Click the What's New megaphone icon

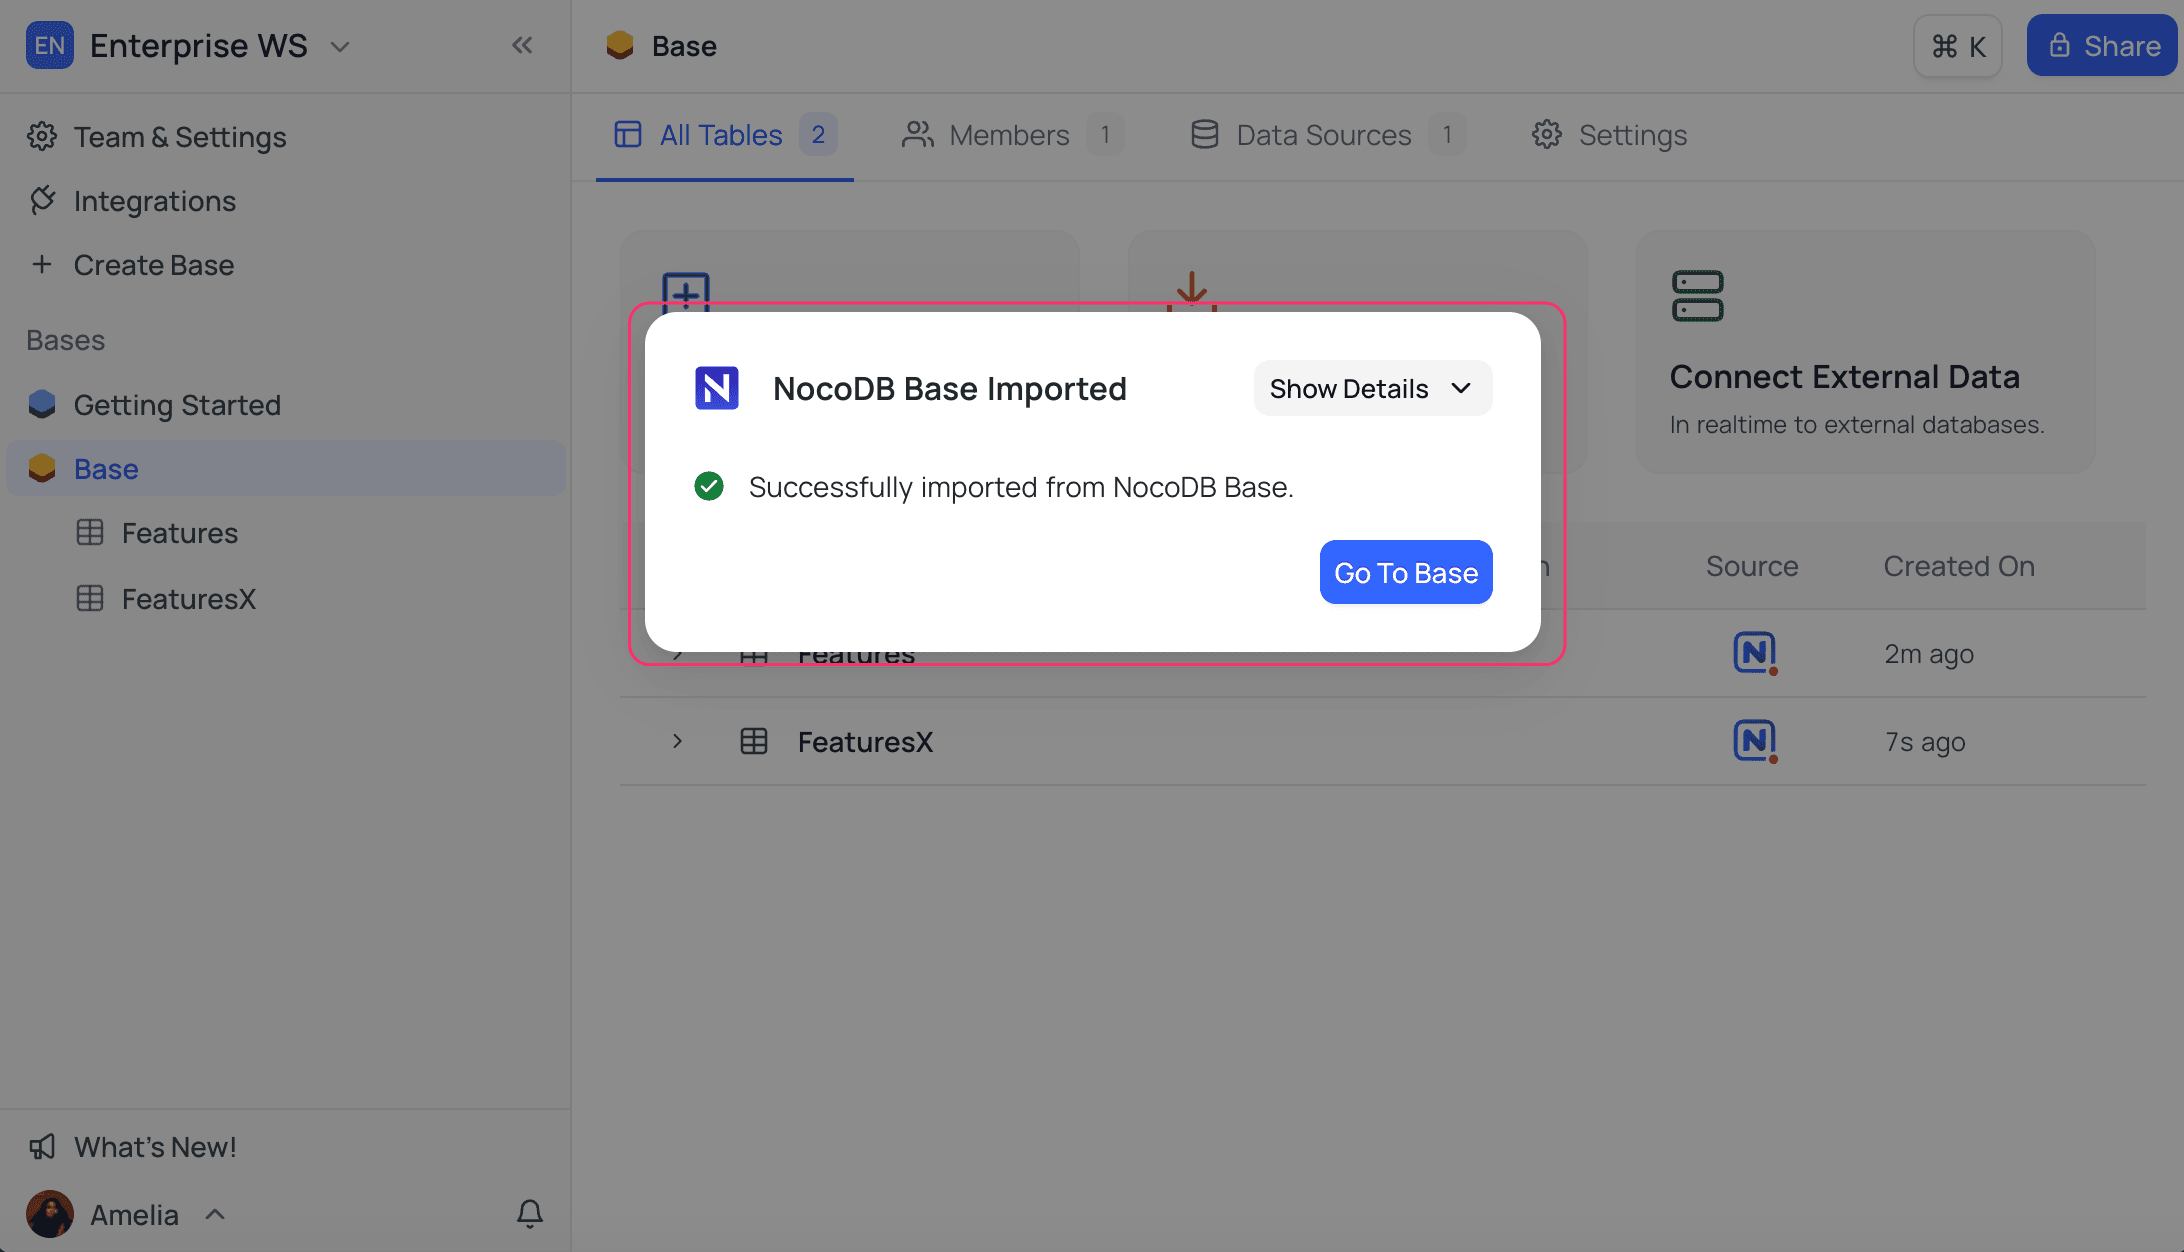pyautogui.click(x=42, y=1146)
